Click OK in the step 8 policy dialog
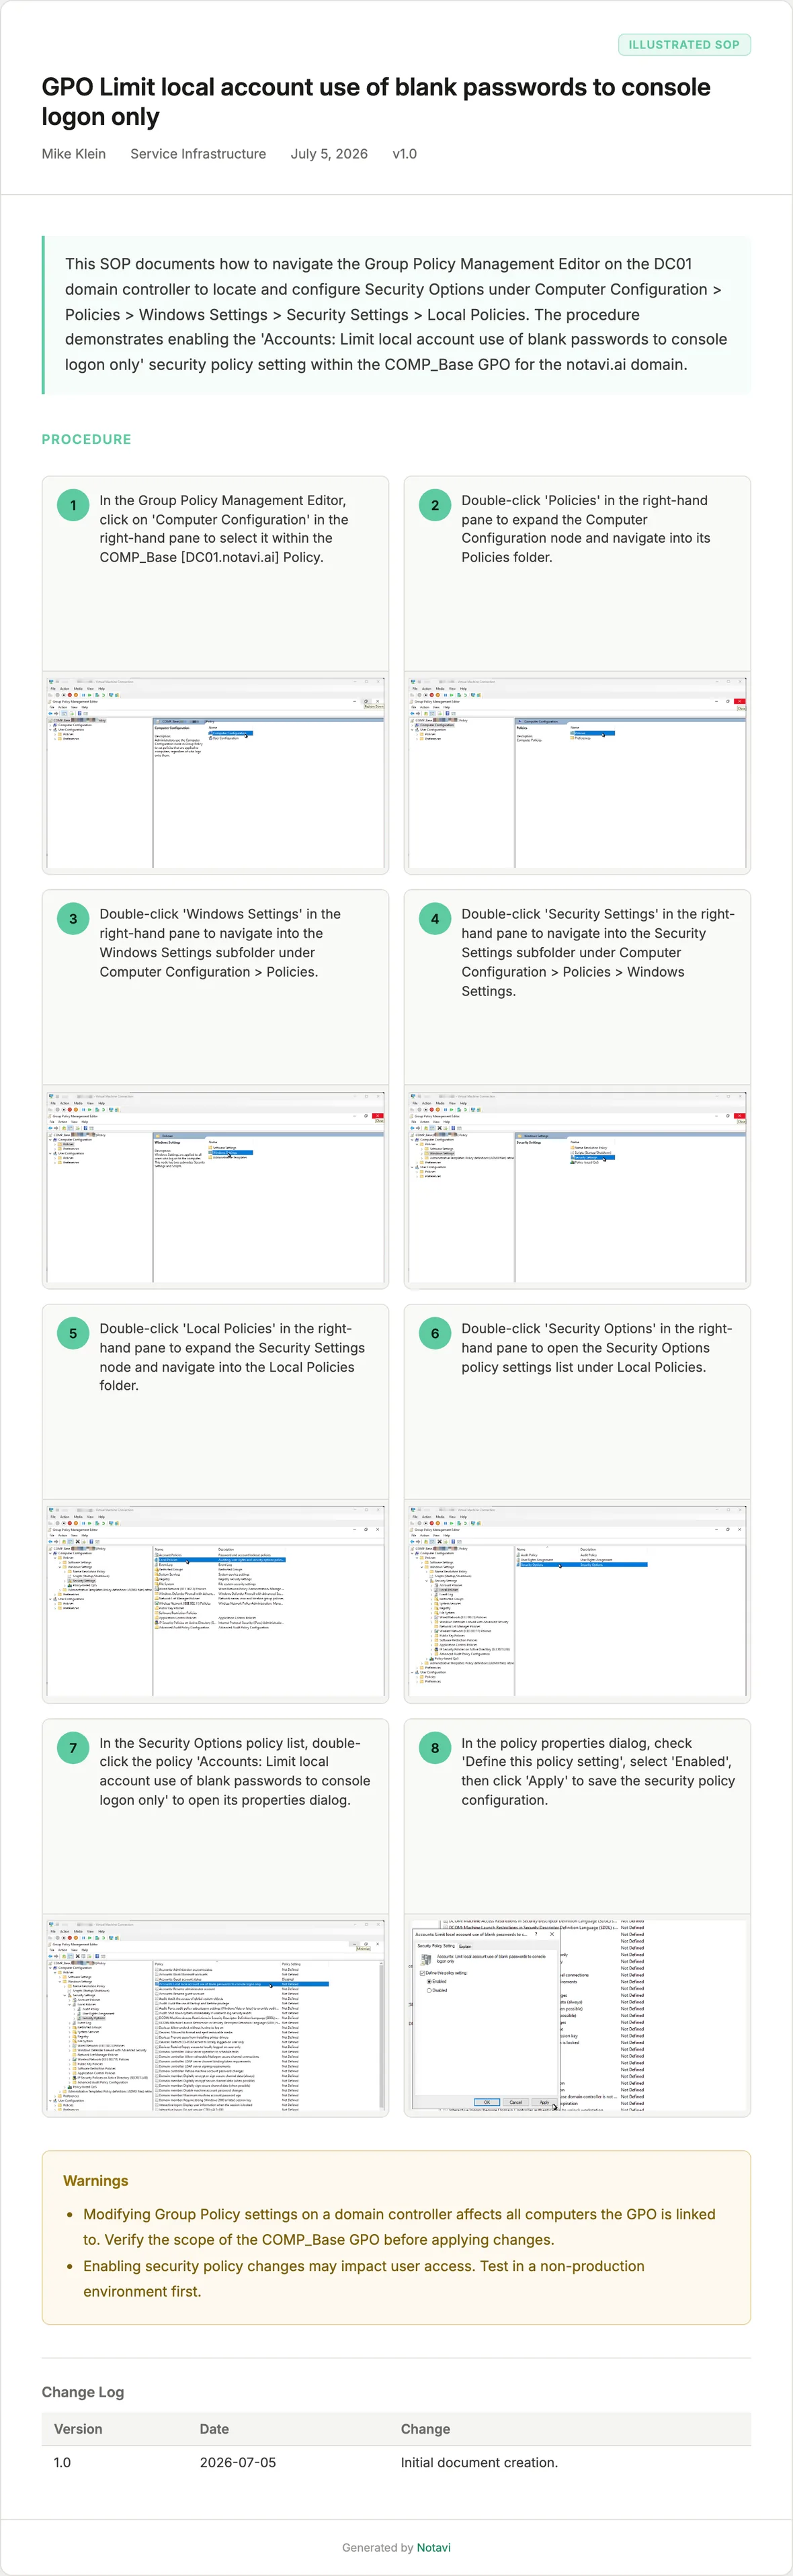 (487, 2103)
